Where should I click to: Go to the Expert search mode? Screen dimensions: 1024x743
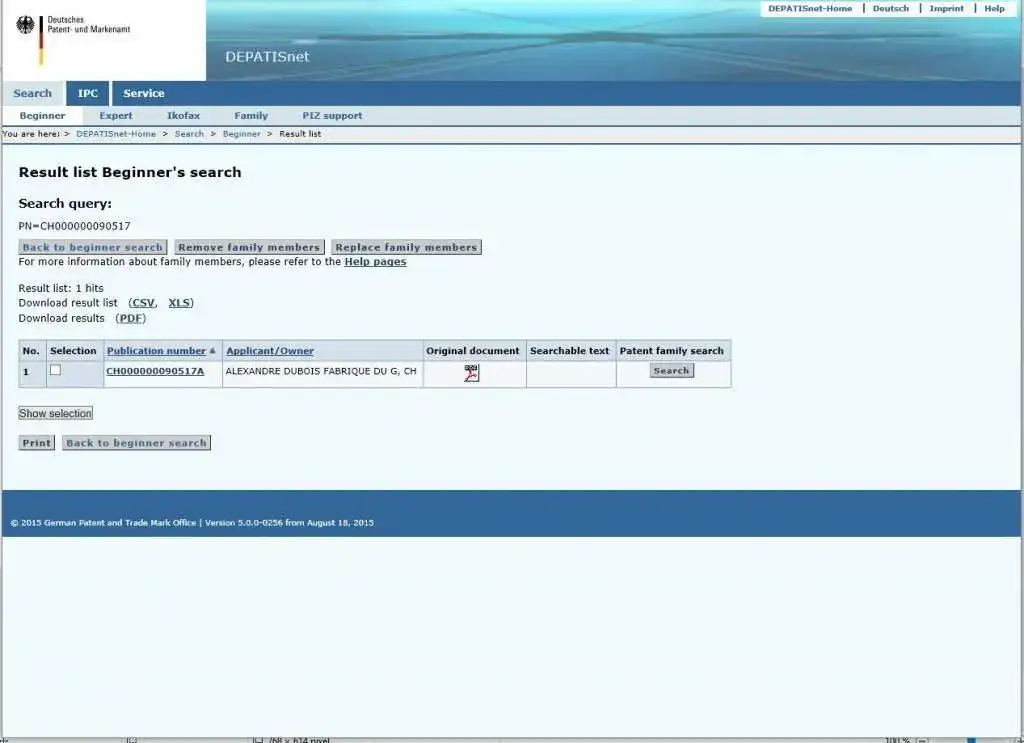click(116, 116)
